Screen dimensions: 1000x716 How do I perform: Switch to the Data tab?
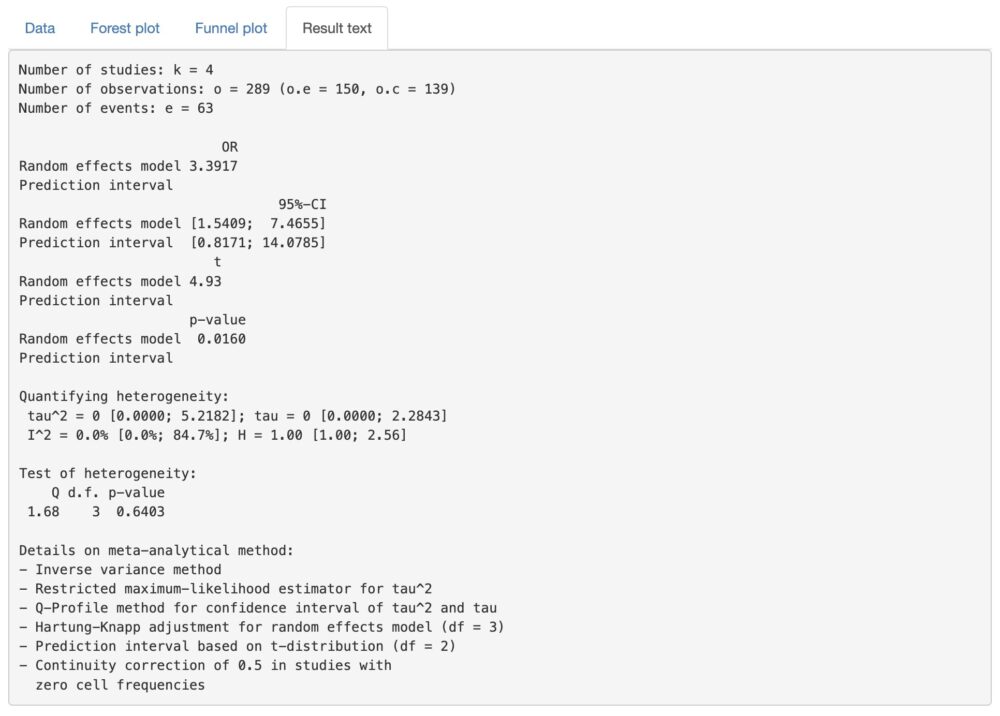40,28
